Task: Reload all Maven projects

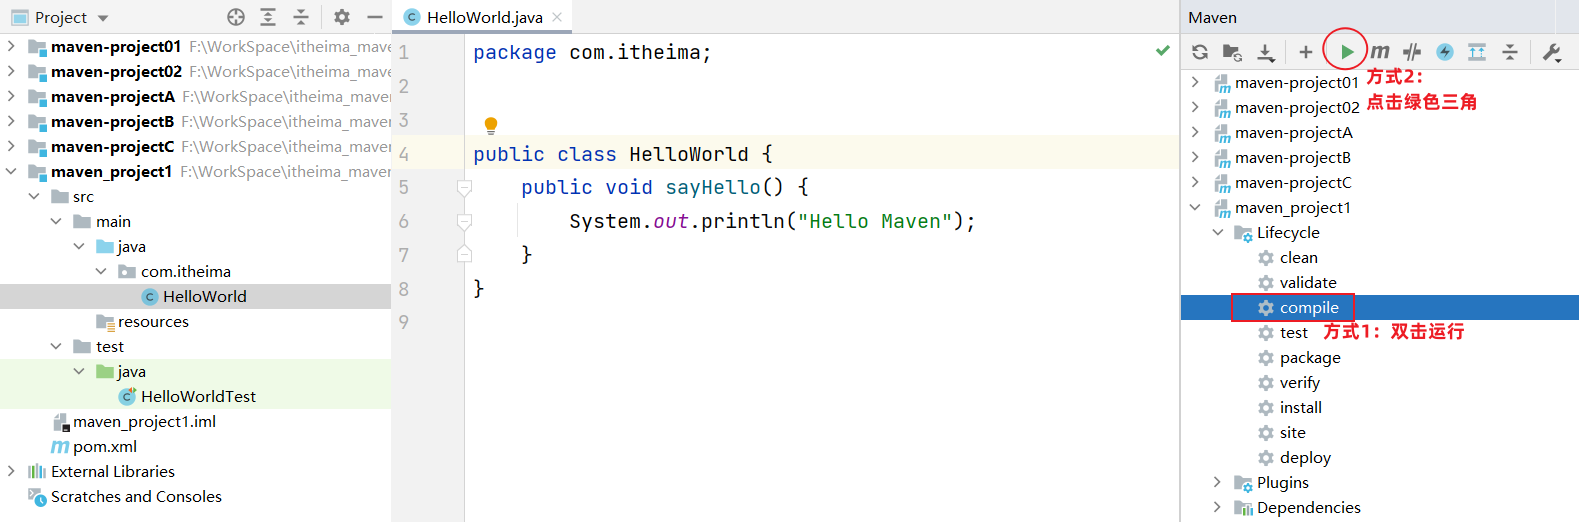Action: (1200, 52)
